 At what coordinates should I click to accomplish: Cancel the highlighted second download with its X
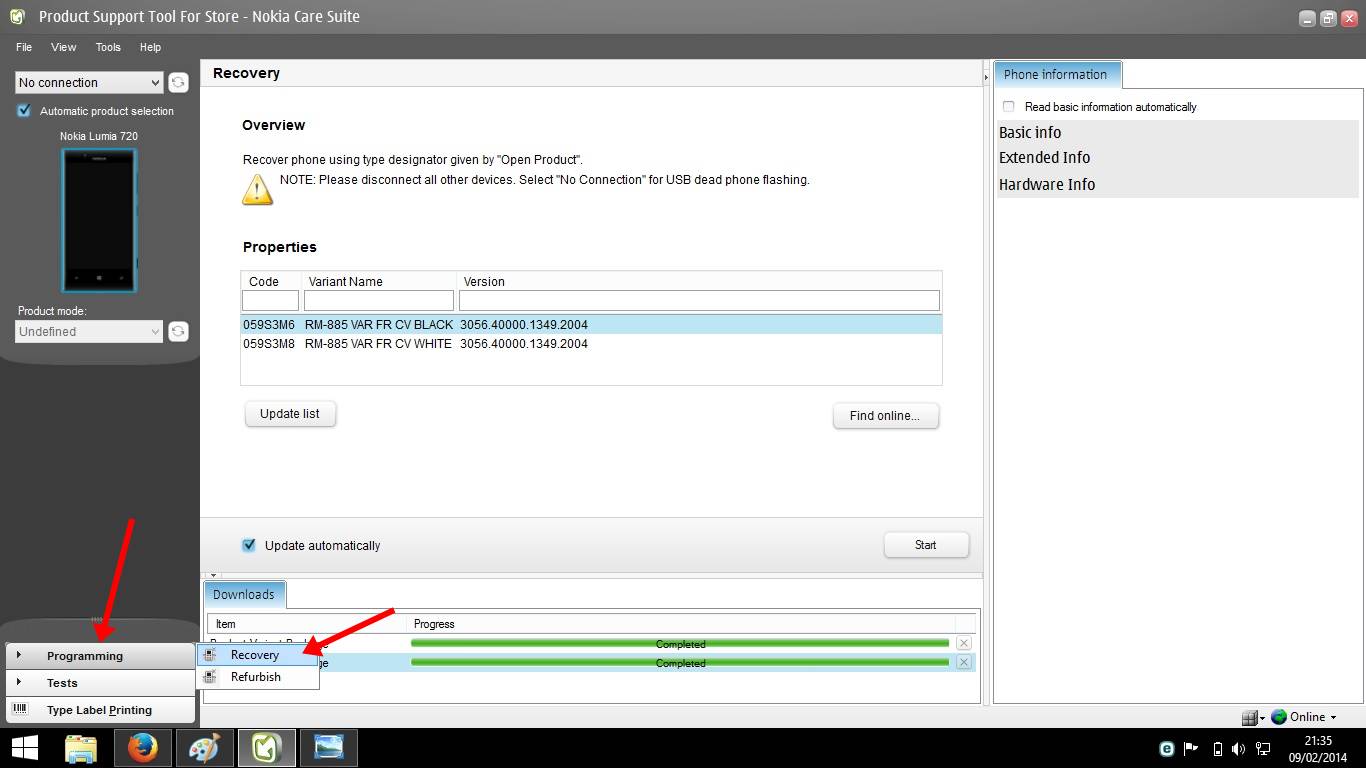(x=963, y=662)
